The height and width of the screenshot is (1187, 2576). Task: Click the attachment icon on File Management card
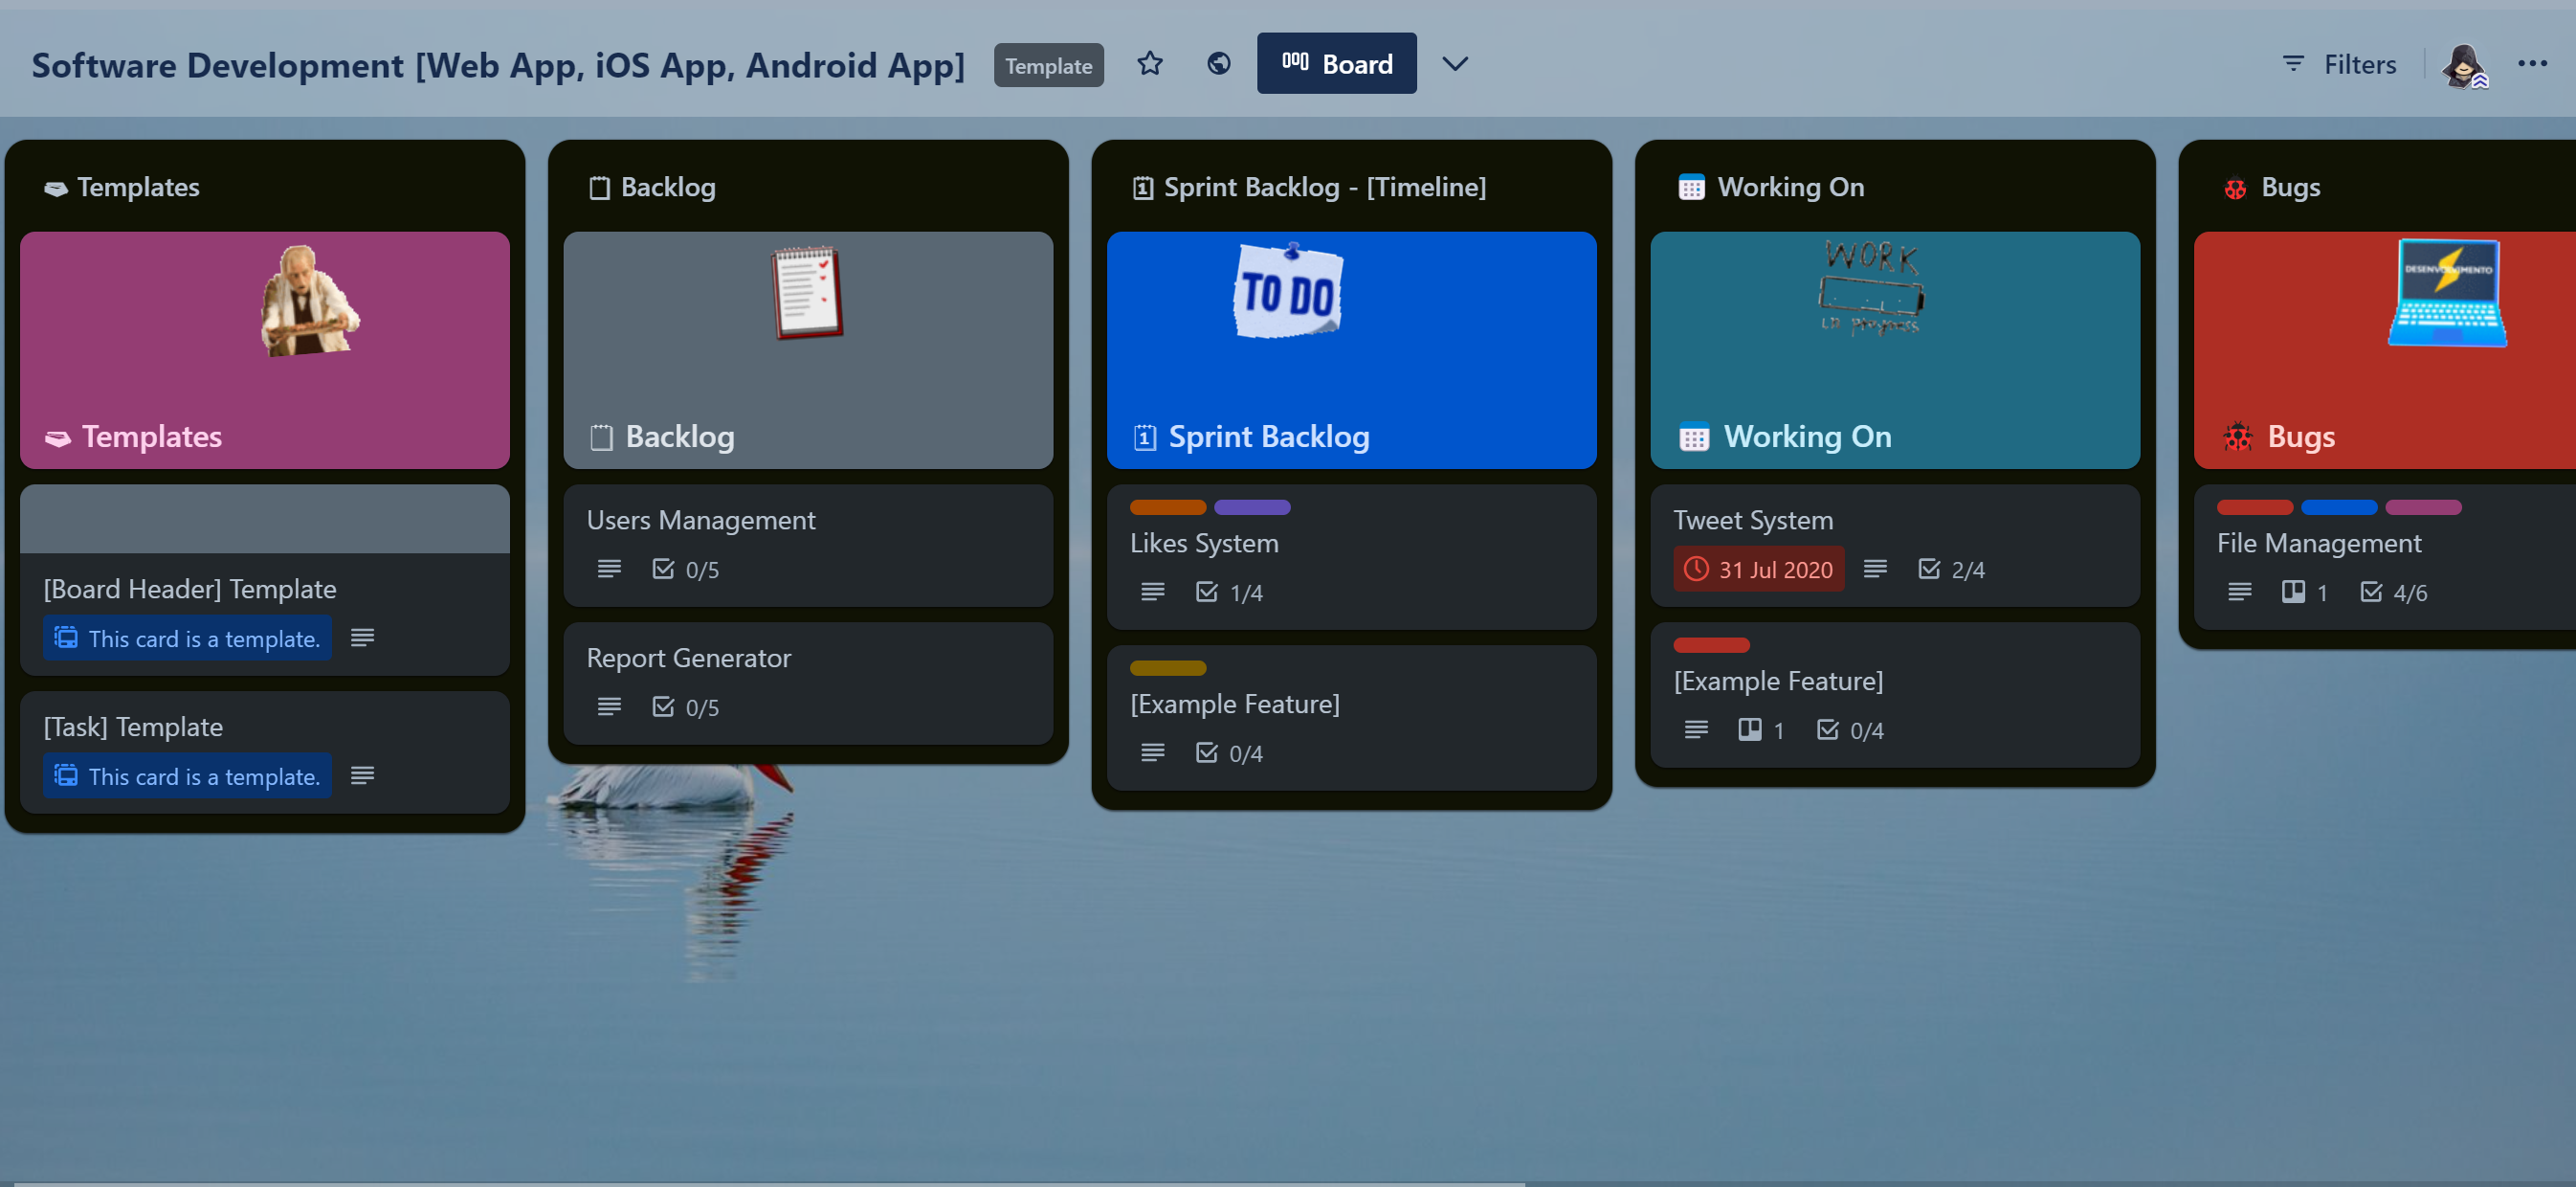click(2293, 592)
